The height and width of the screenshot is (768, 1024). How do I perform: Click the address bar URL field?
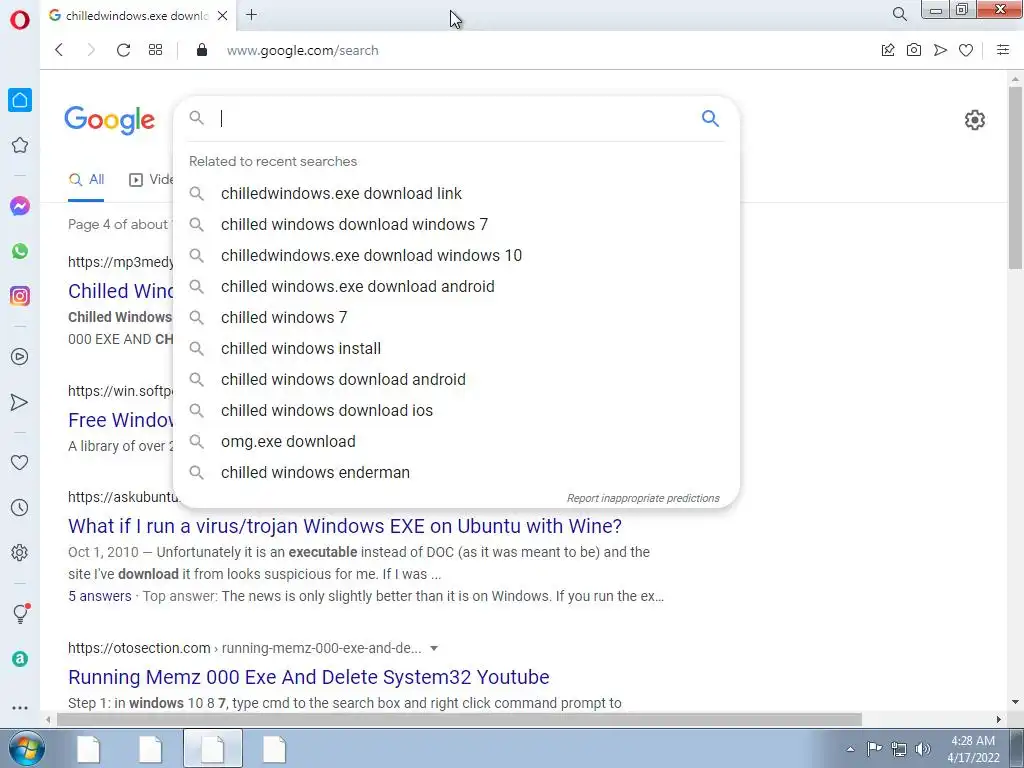pyautogui.click(x=302, y=50)
